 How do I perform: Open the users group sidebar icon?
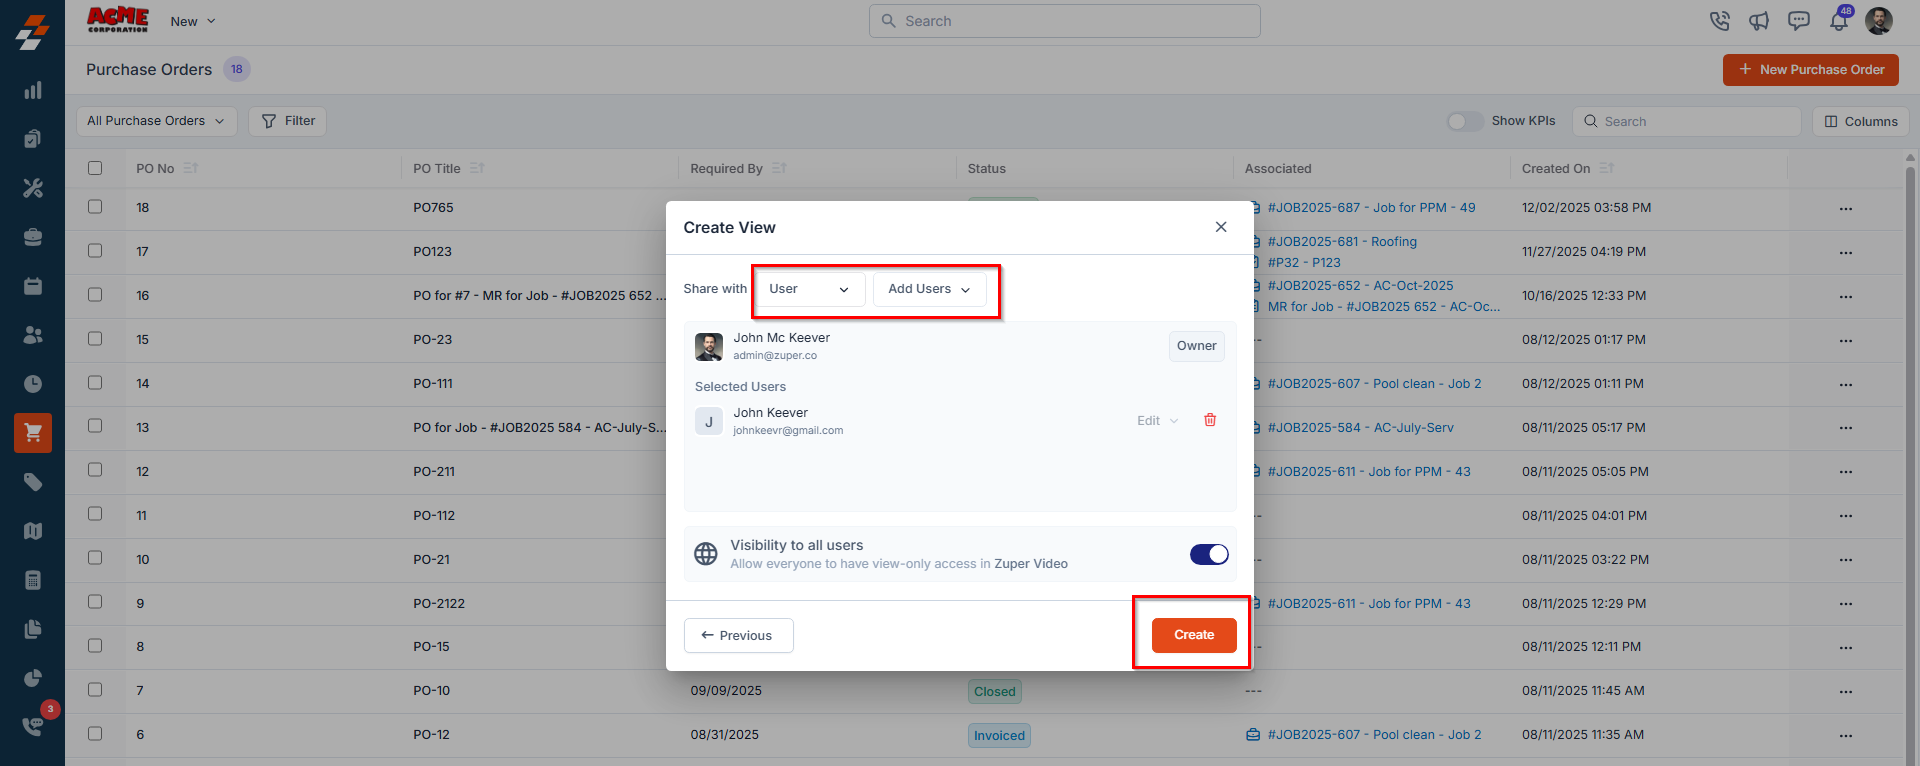(x=33, y=335)
